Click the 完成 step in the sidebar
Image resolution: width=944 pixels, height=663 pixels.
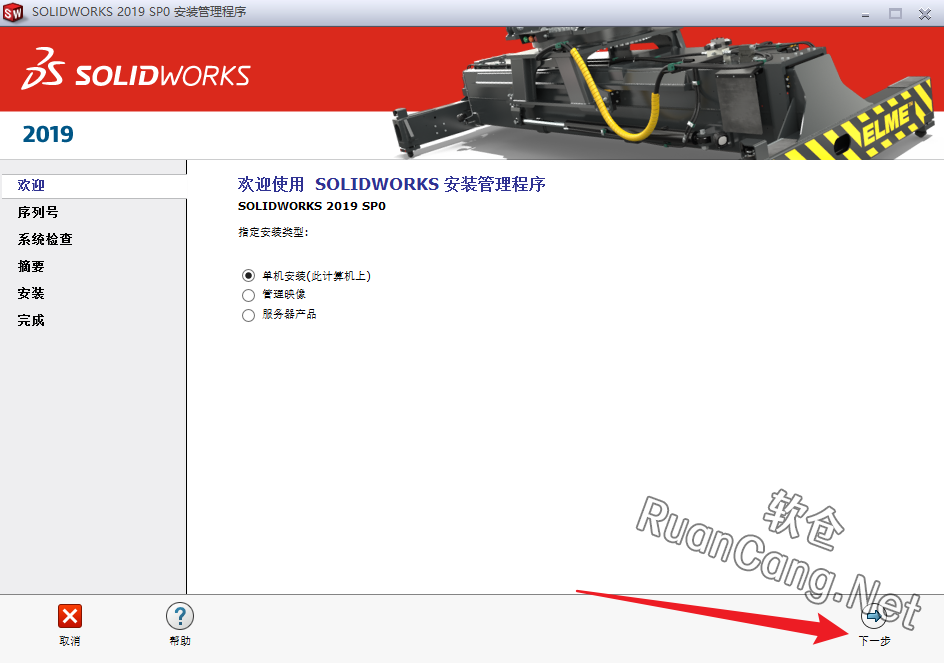(31, 320)
